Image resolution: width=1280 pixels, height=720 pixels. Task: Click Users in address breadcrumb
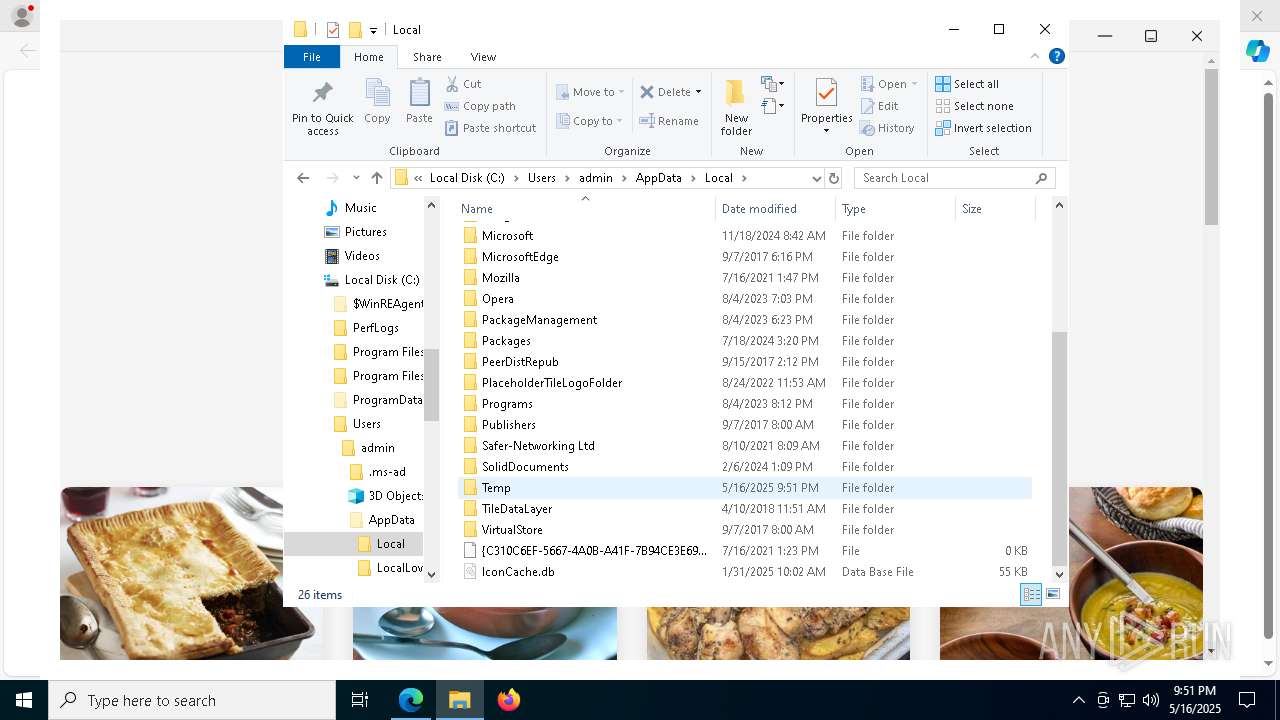tap(541, 178)
